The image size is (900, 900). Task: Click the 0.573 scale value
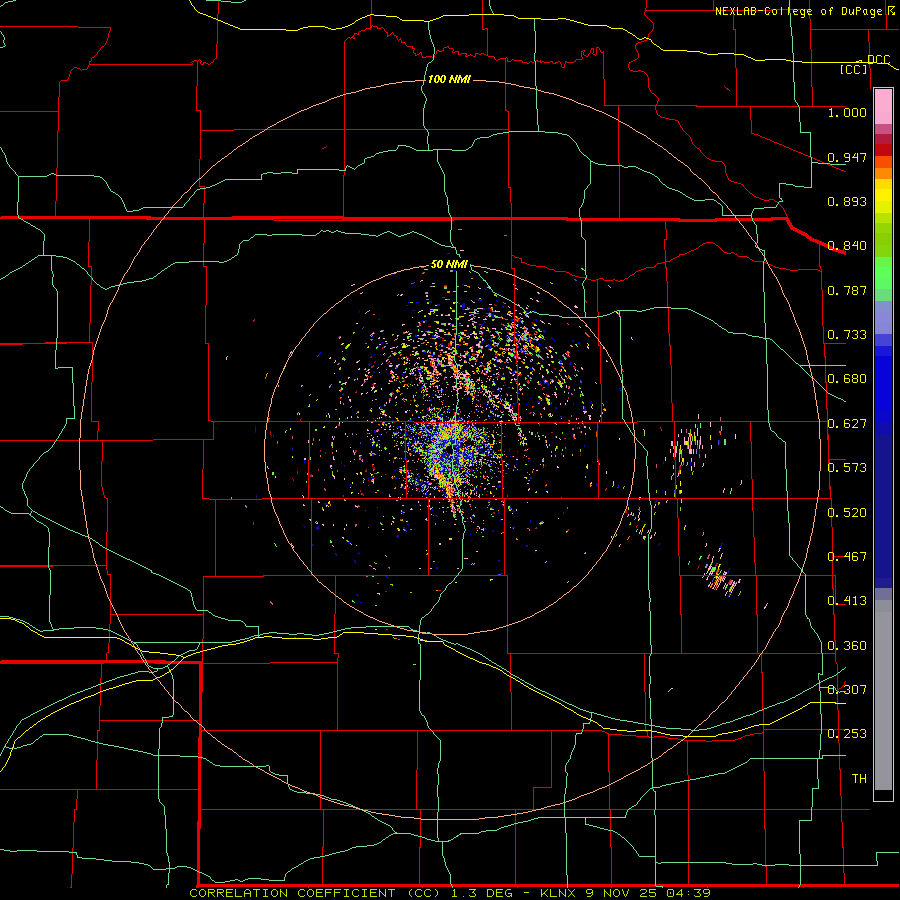(847, 468)
